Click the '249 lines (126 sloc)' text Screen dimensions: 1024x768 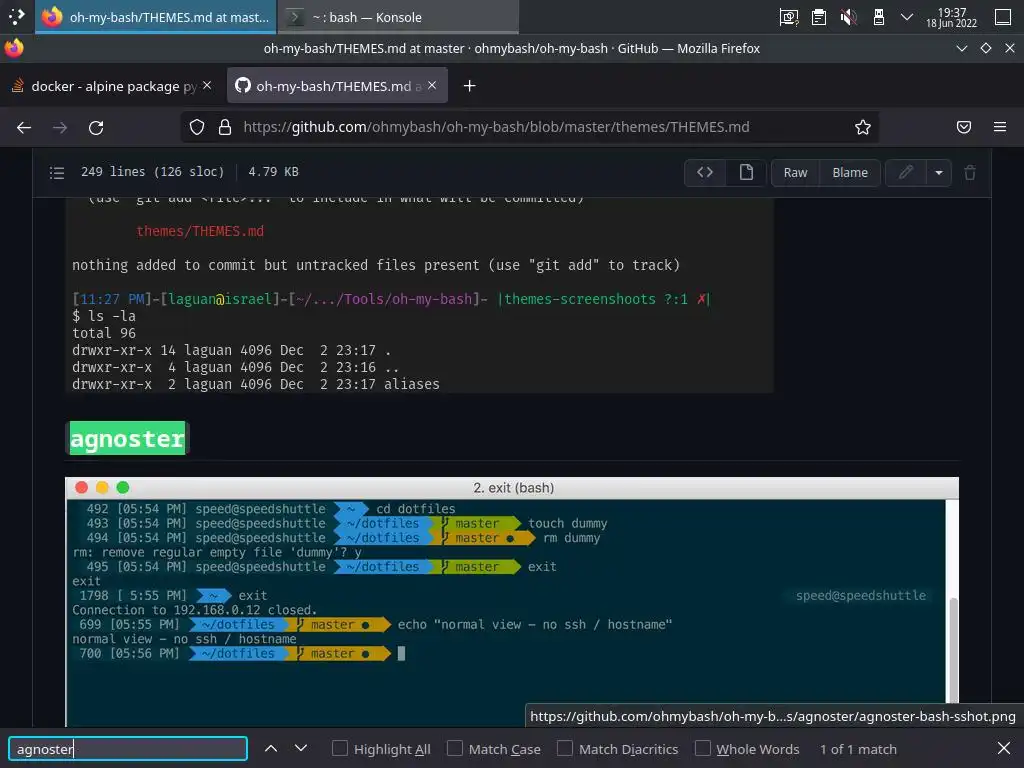click(152, 172)
